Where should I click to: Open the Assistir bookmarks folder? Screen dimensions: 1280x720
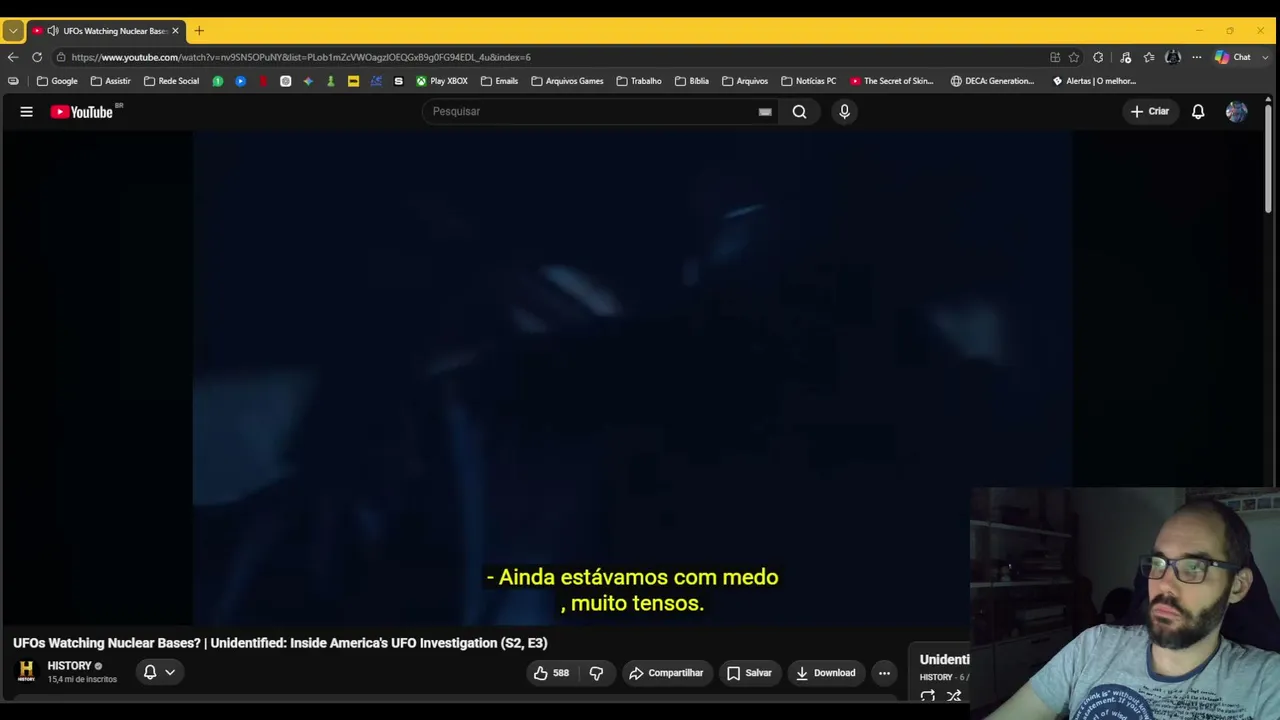click(x=111, y=81)
